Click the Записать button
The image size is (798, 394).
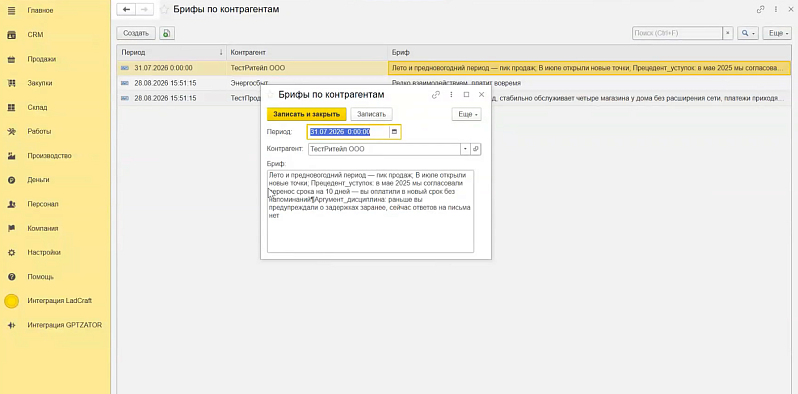tap(372, 115)
